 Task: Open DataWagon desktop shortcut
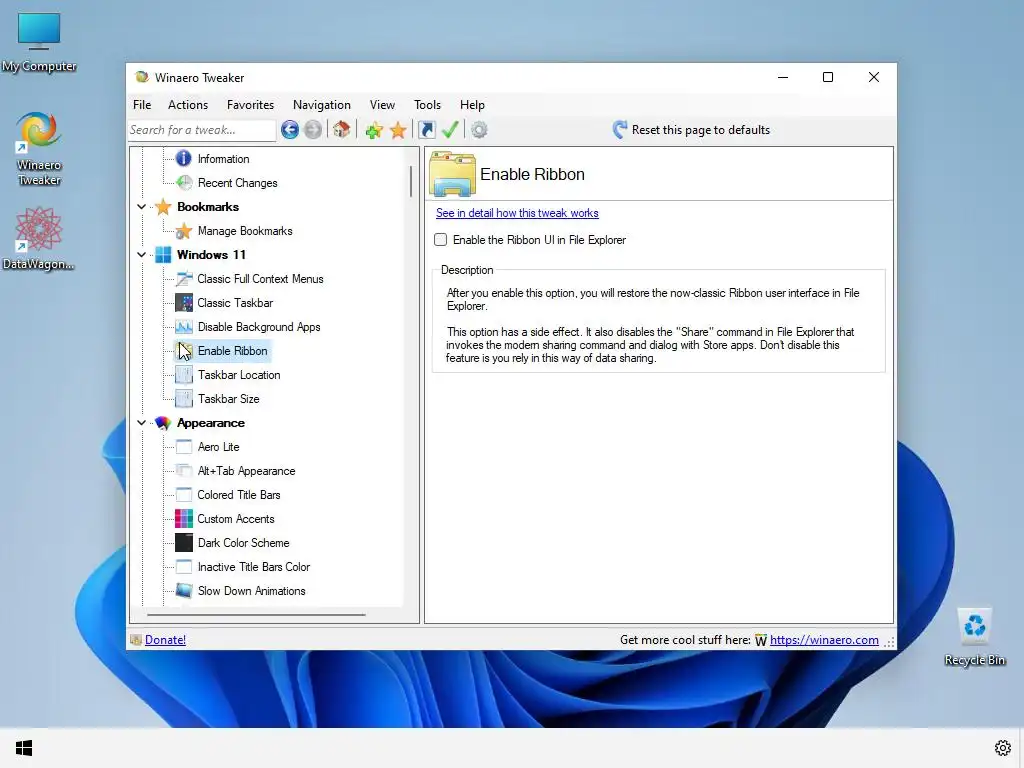[x=39, y=239]
